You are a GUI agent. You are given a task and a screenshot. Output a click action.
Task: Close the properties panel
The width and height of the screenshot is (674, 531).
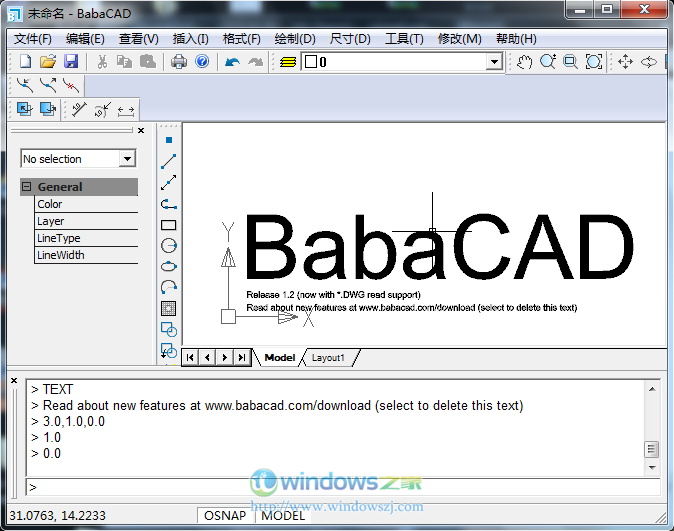click(141, 130)
